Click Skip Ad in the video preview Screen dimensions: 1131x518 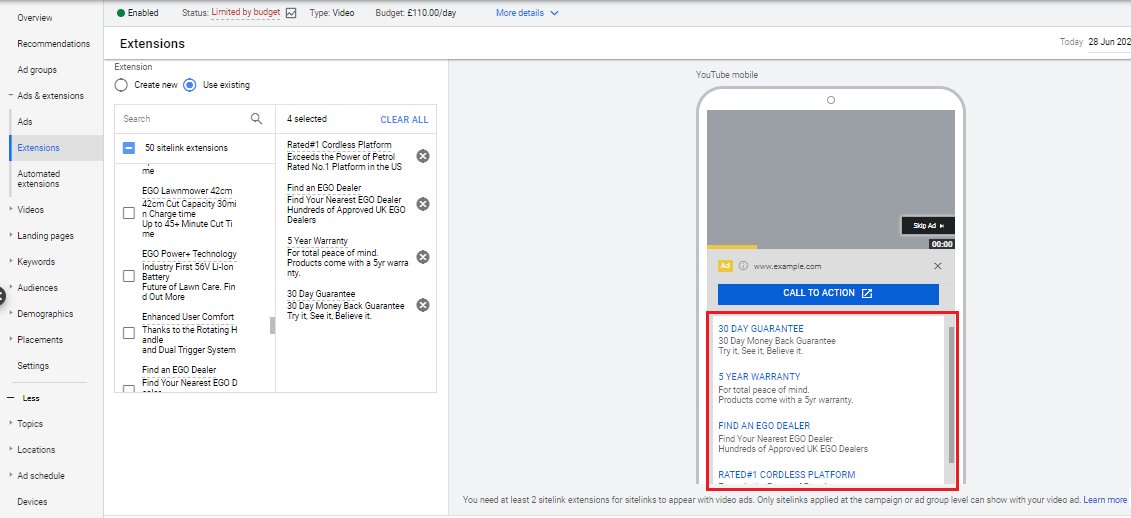[x=928, y=226]
